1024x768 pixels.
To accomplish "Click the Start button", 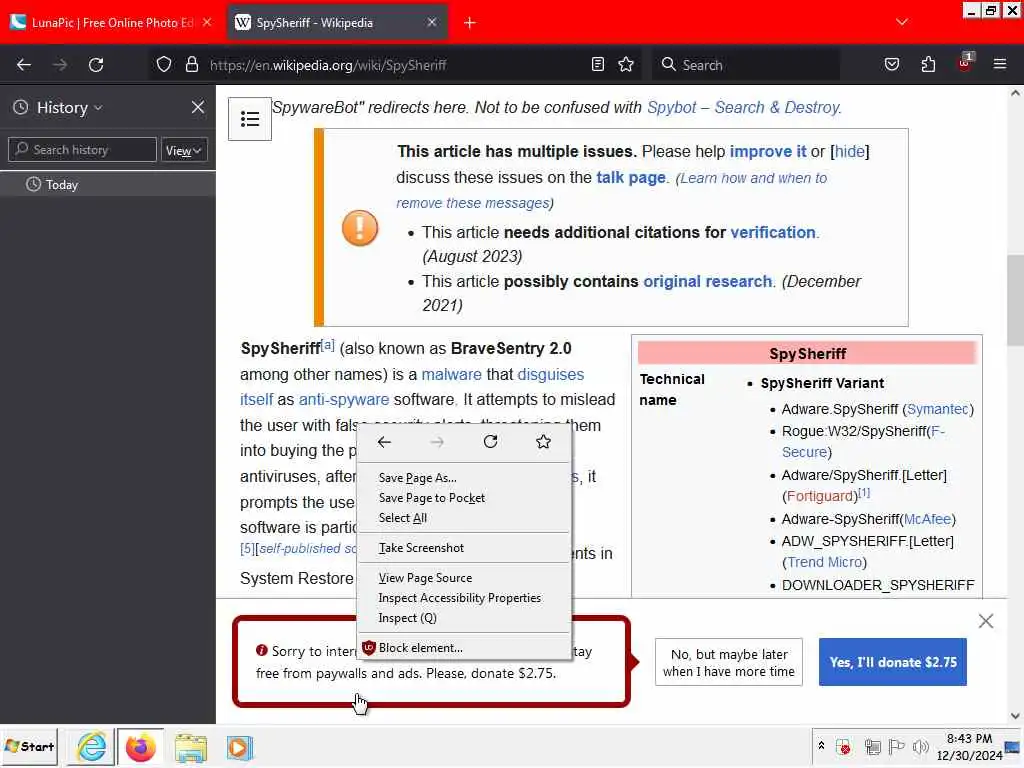I will click(29, 746).
